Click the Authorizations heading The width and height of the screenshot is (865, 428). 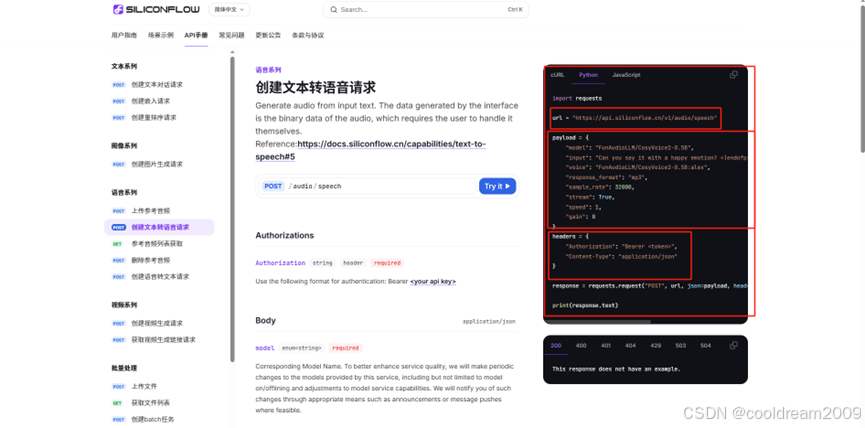point(285,236)
